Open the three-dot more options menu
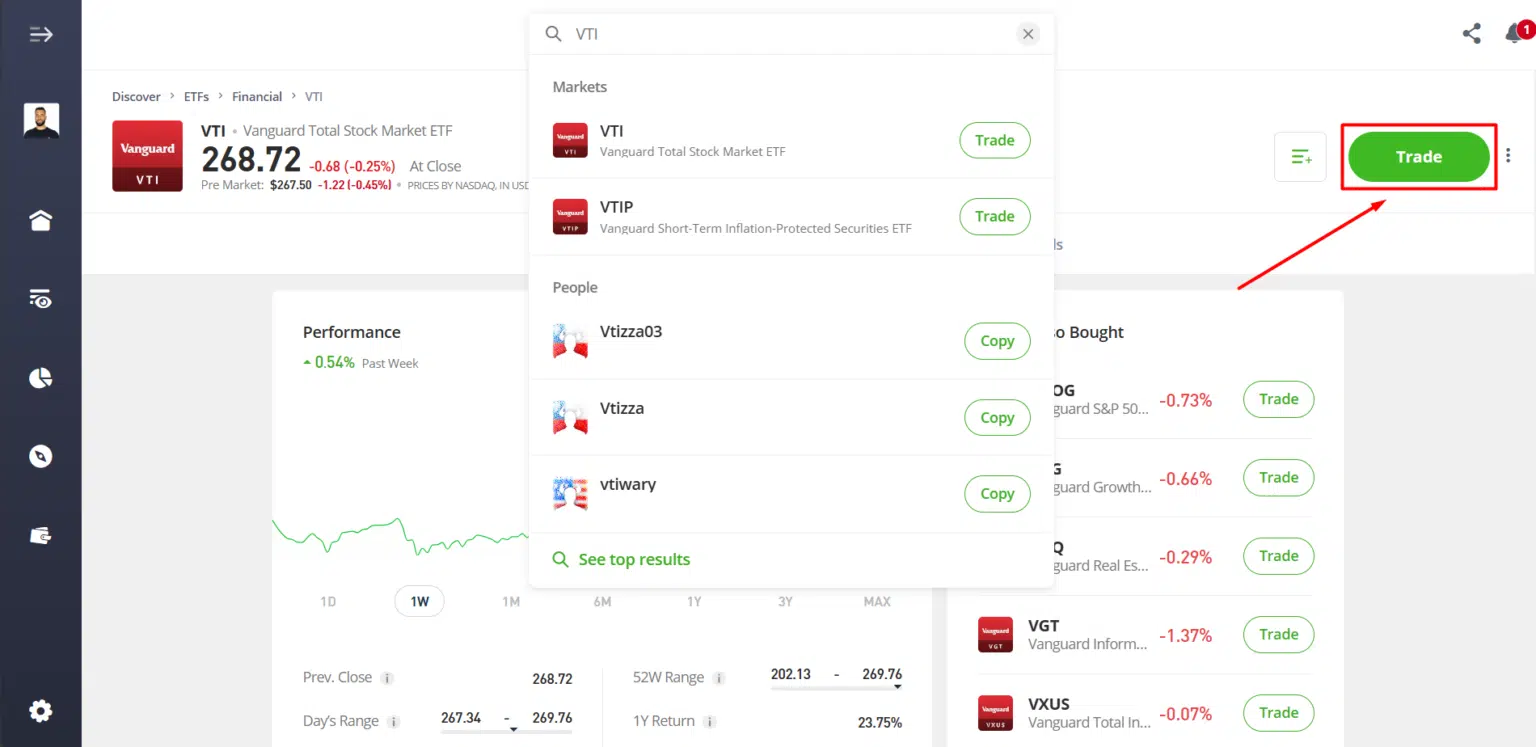 [x=1508, y=156]
